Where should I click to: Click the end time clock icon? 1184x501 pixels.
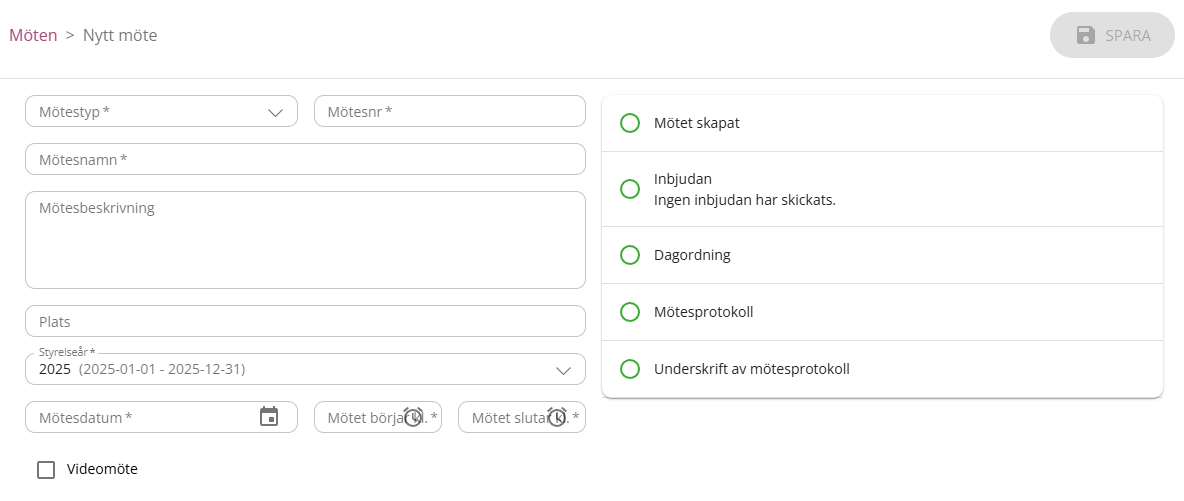(557, 417)
